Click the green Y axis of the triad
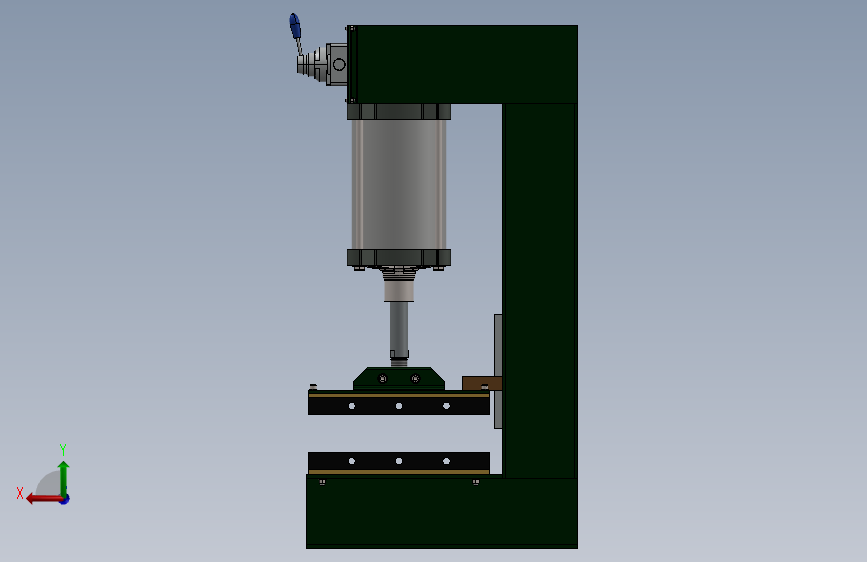867x562 pixels. tap(64, 479)
